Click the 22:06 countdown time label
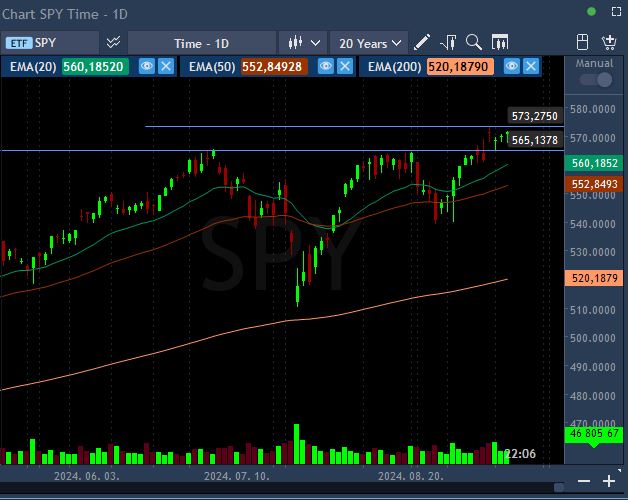This screenshot has width=628, height=500. click(519, 454)
